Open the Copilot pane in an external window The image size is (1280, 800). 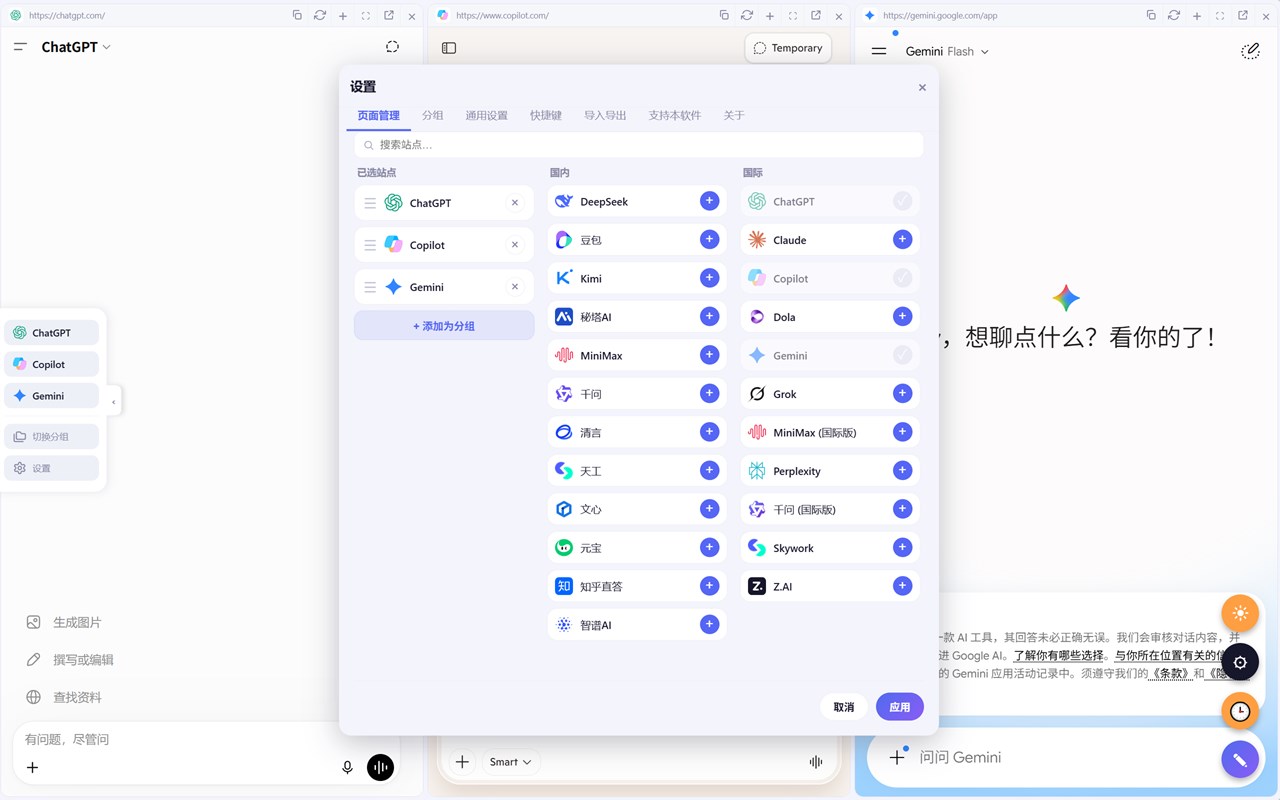pos(816,16)
